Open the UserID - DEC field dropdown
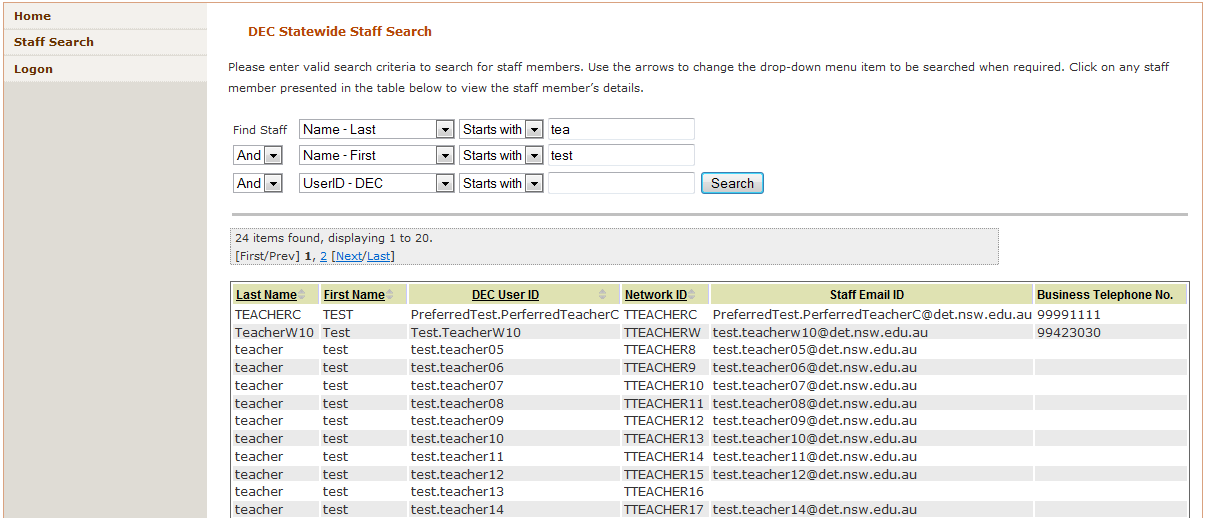Viewport: 1208px width, 518px height. pyautogui.click(x=377, y=183)
